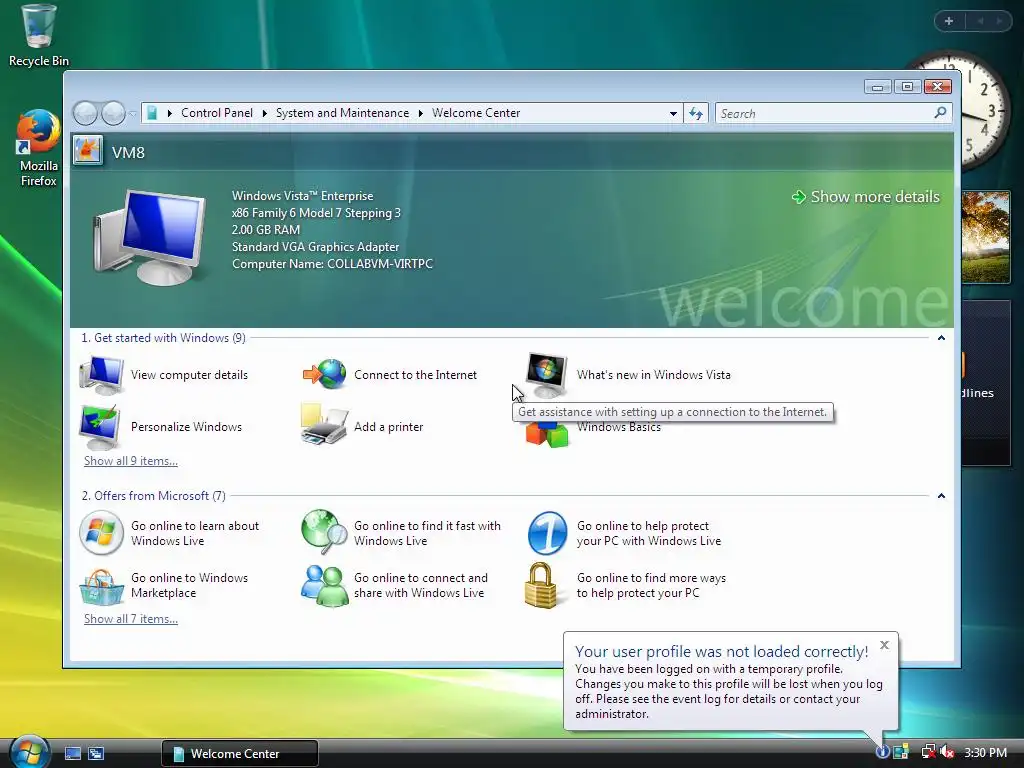
Task: Click Go online to Windows Marketplace text
Action: pyautogui.click(x=189, y=585)
